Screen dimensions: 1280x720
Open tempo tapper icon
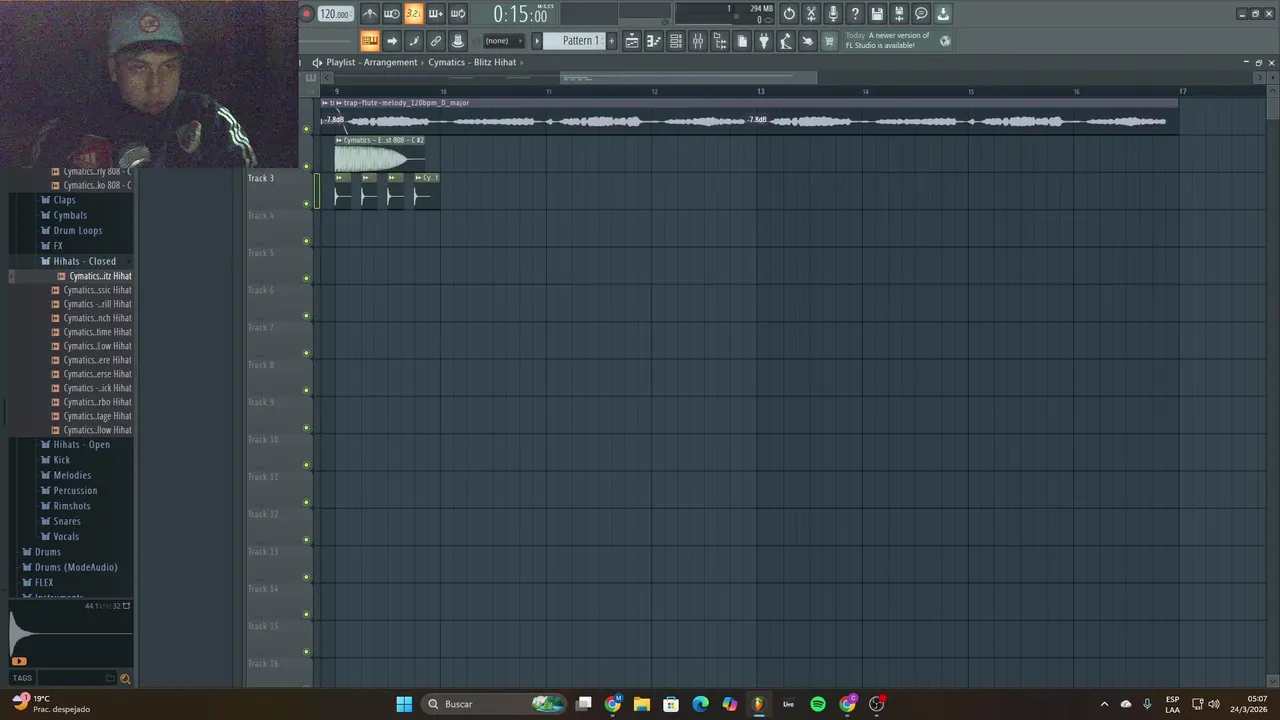[786, 41]
